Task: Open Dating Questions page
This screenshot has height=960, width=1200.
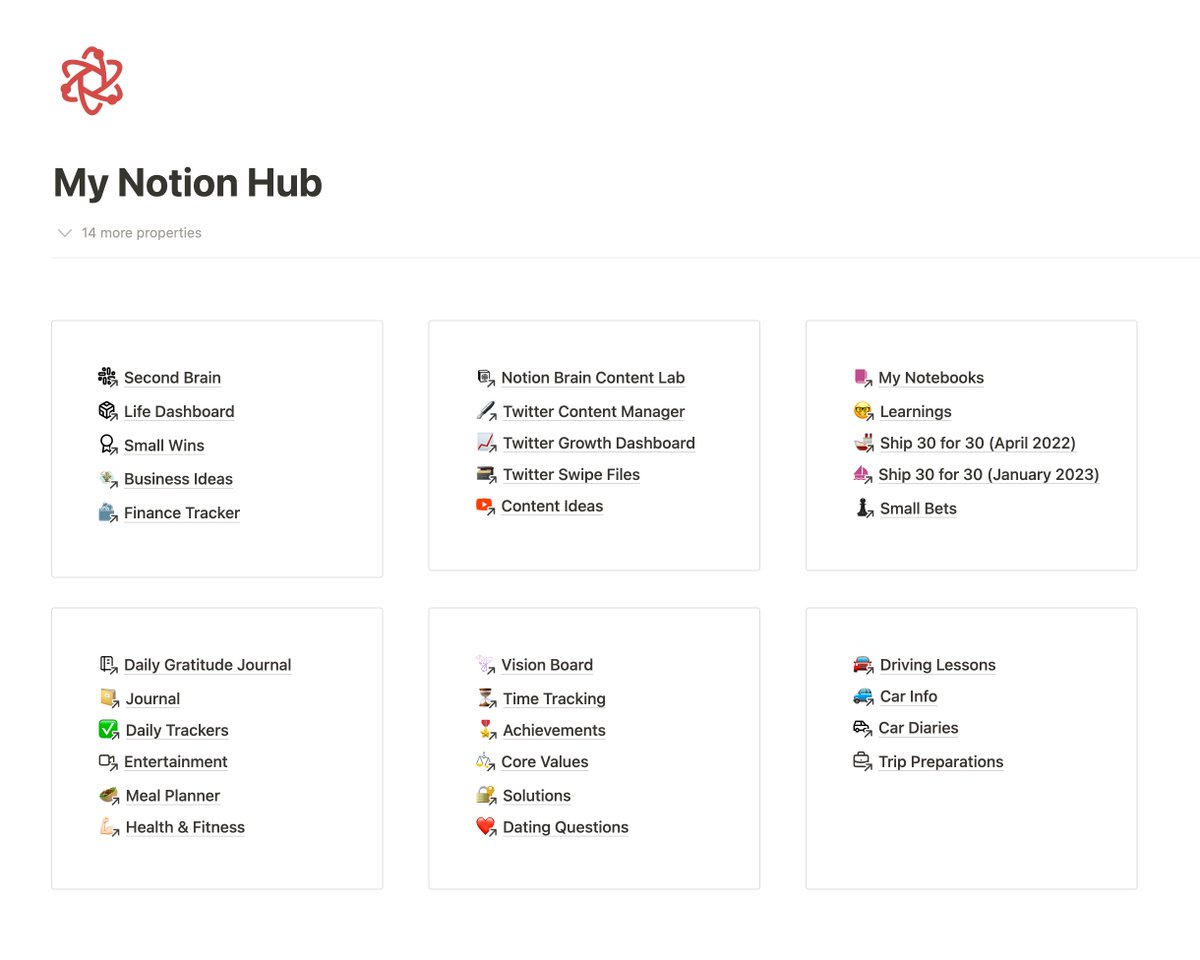Action: [566, 827]
